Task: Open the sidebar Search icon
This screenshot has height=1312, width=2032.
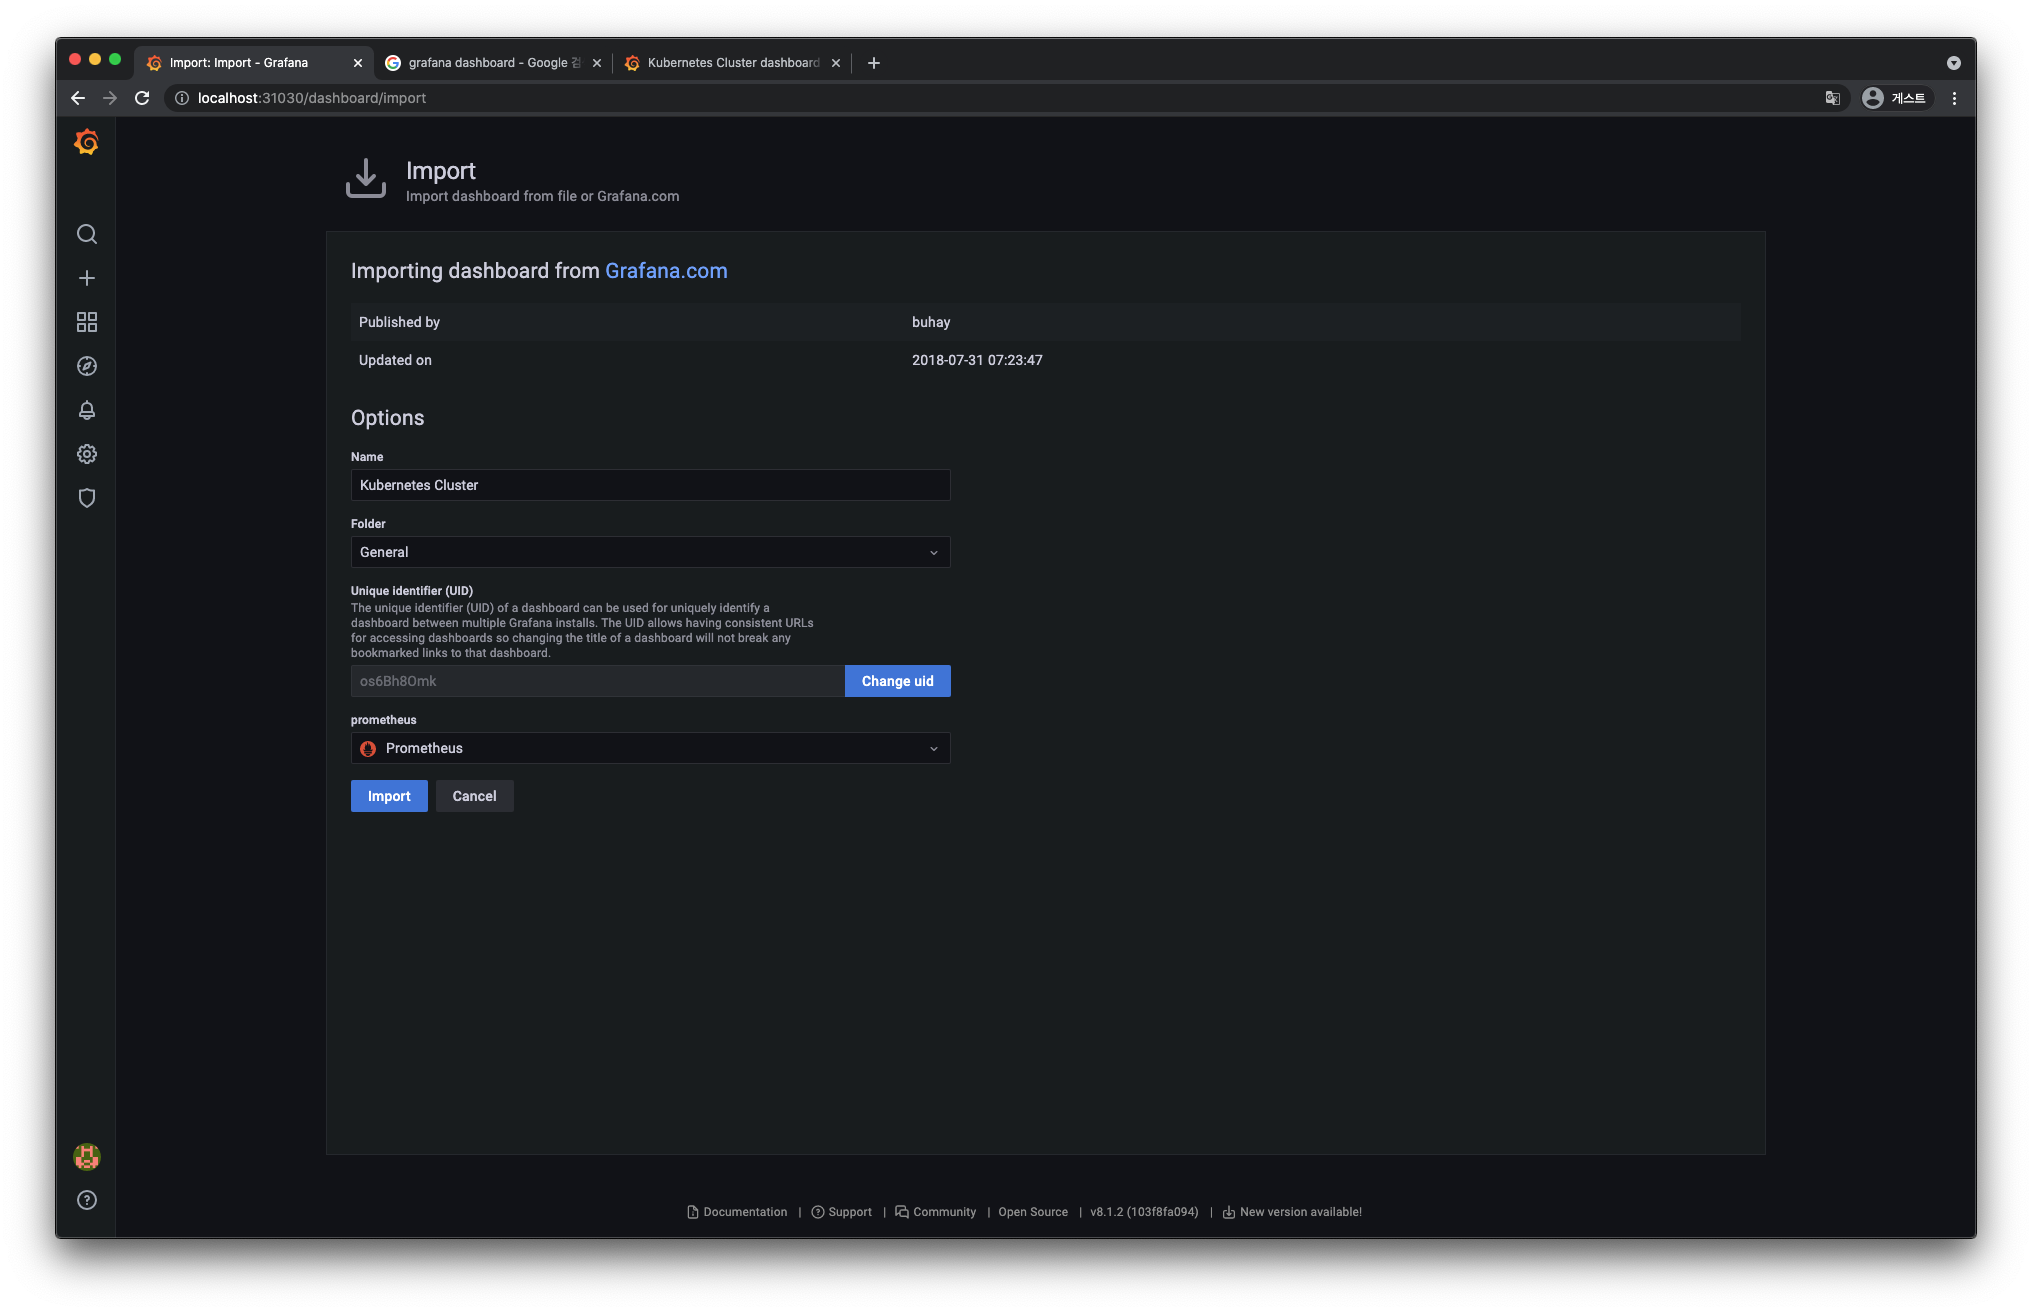Action: [87, 234]
